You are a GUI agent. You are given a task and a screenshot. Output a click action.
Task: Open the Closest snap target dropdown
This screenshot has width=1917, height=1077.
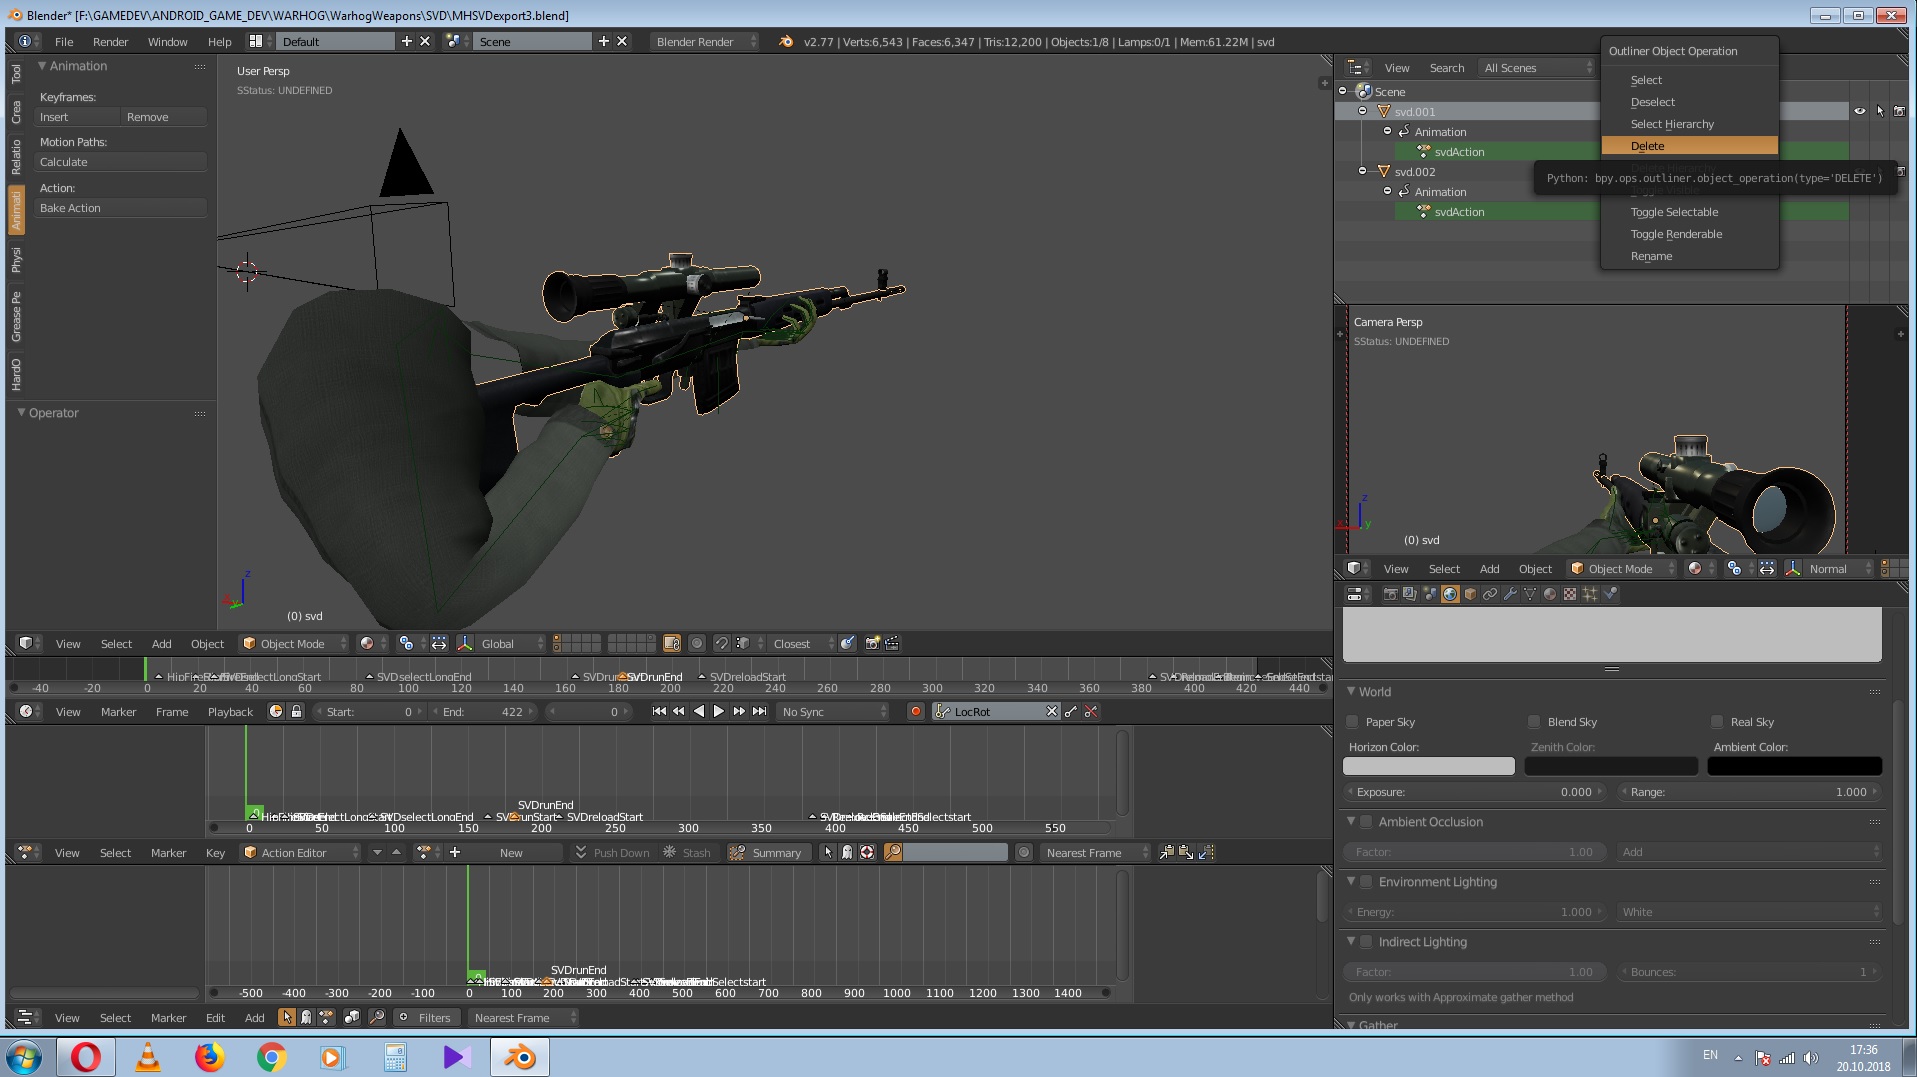(802, 644)
